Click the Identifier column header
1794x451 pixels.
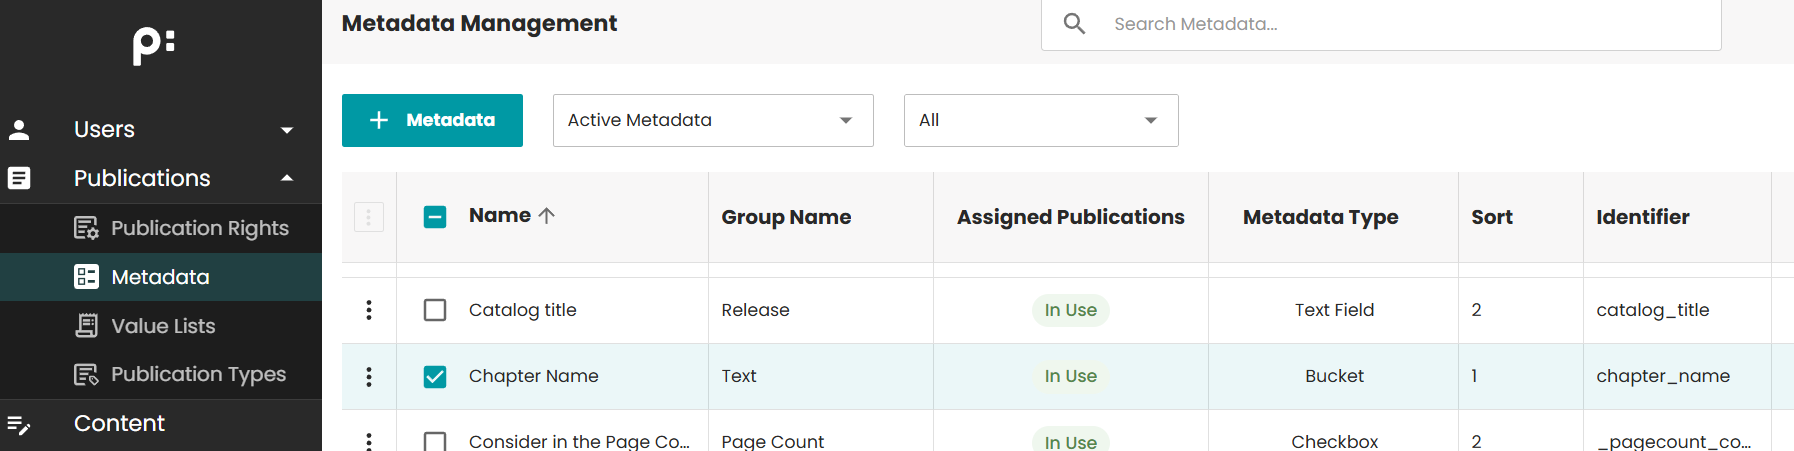pyautogui.click(x=1642, y=217)
